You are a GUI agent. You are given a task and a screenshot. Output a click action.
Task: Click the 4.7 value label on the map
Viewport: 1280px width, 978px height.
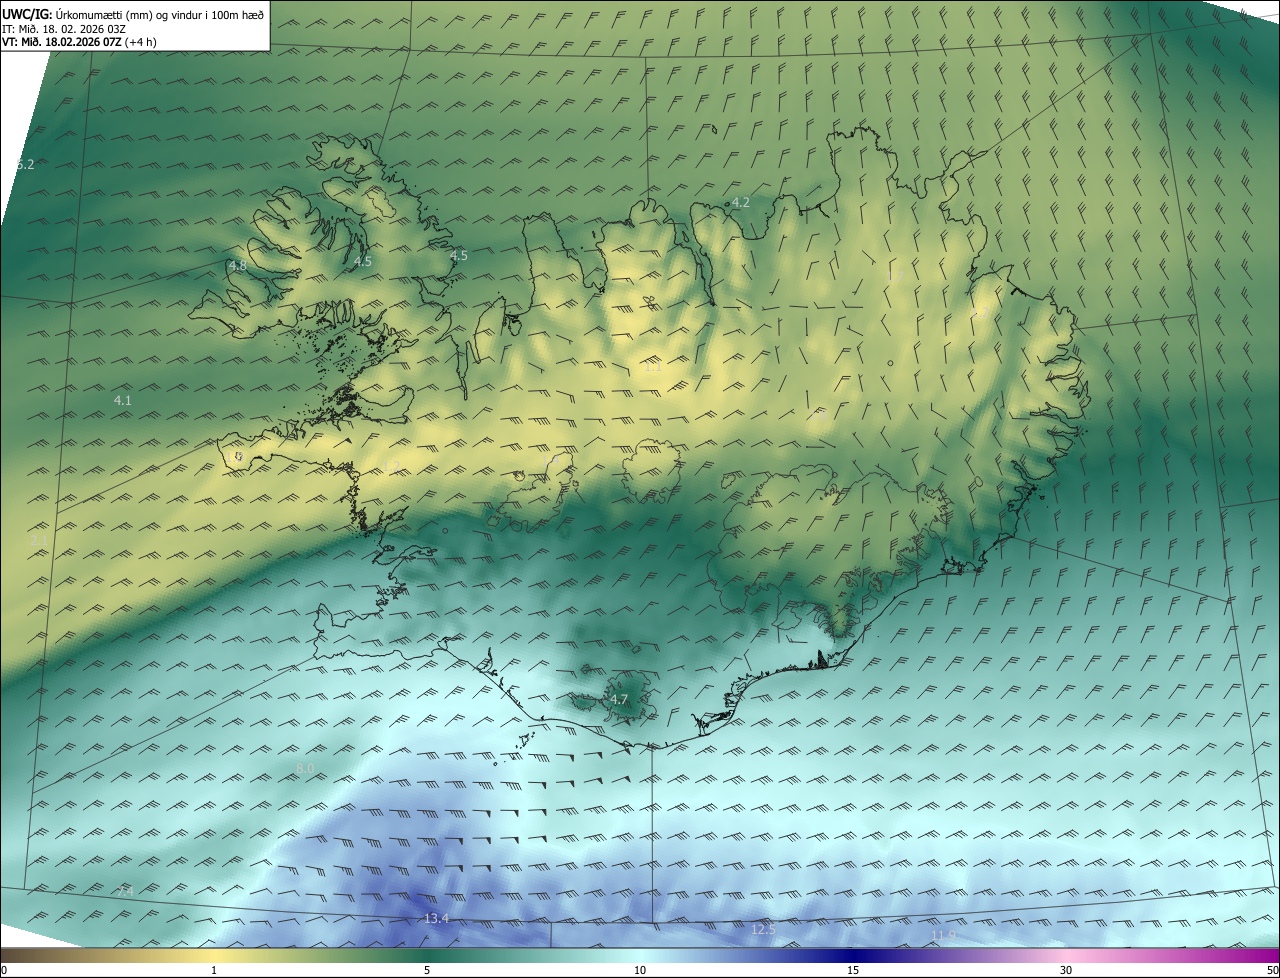click(619, 700)
